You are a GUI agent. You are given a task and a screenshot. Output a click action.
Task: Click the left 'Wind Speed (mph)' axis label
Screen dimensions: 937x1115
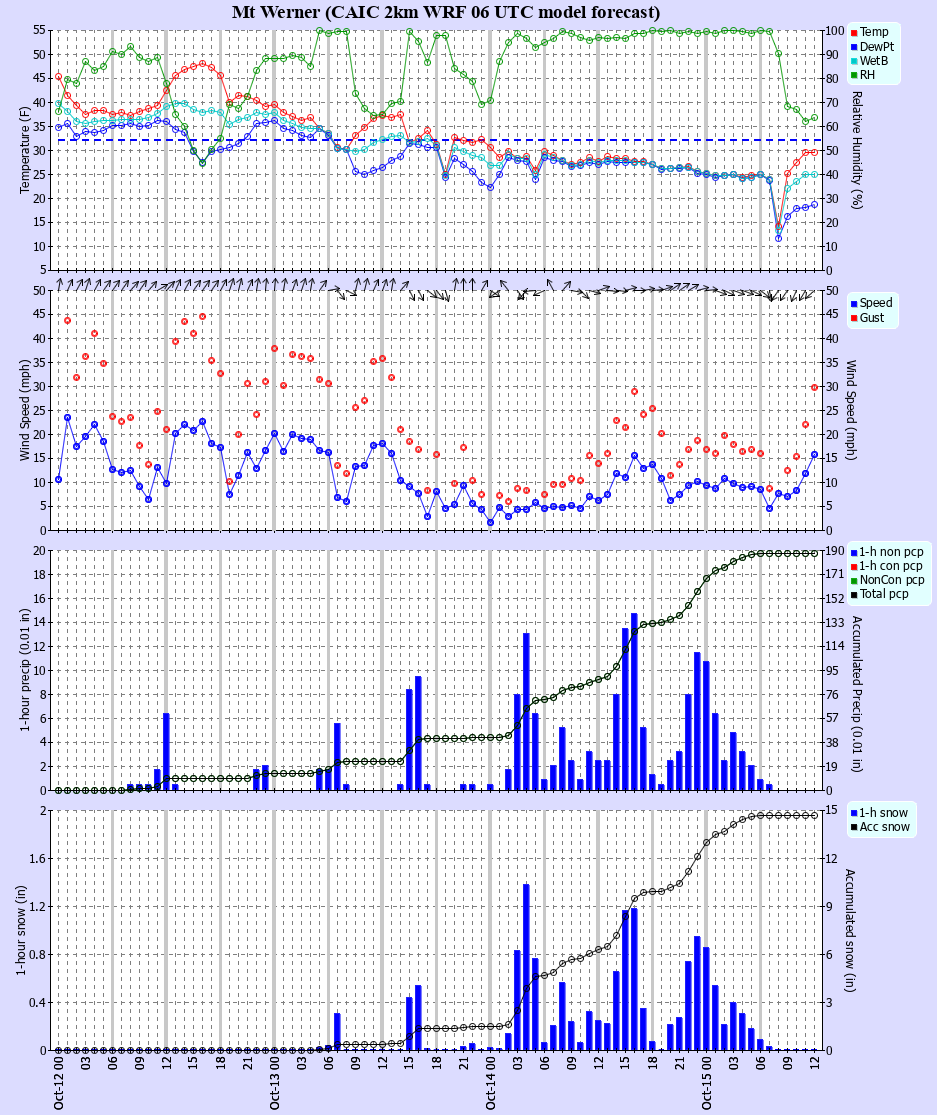(25, 410)
